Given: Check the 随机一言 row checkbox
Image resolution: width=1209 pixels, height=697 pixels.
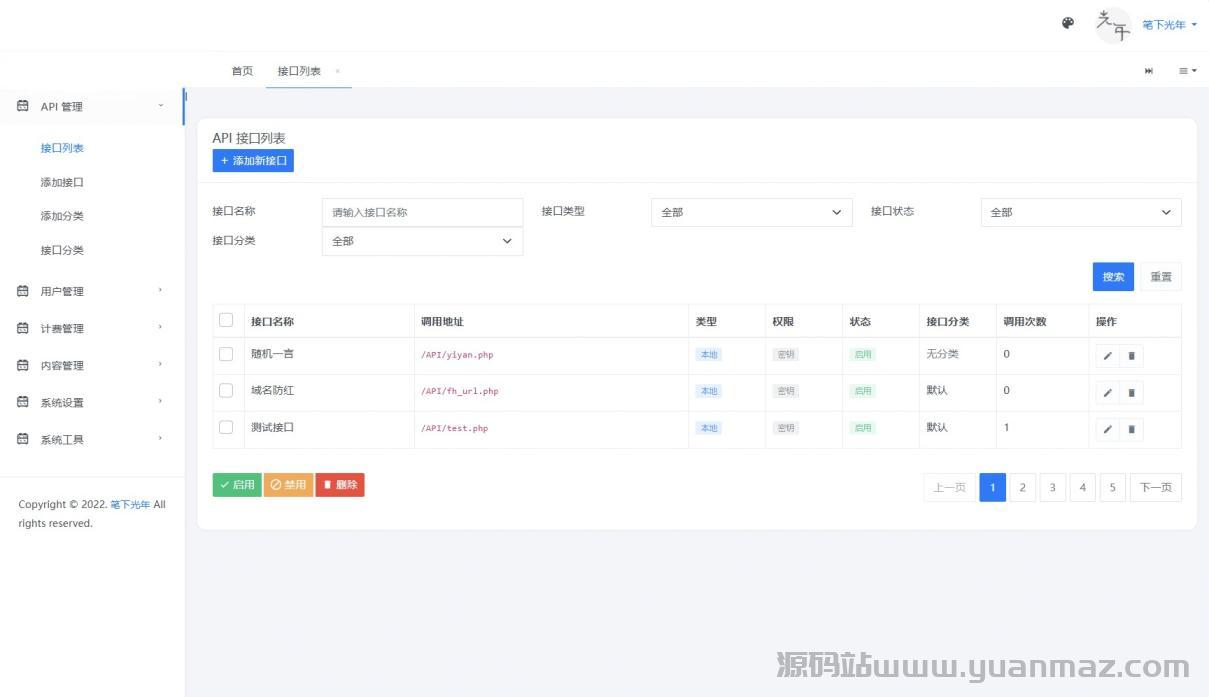Looking at the screenshot, I should [x=226, y=354].
